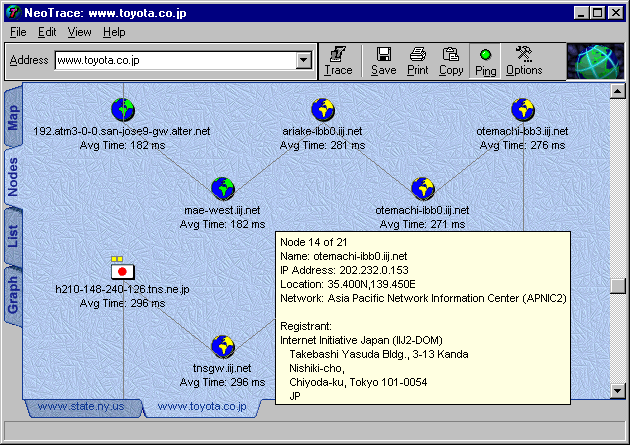Open the File menu
Viewport: 630px width, 445px height.
(x=18, y=32)
